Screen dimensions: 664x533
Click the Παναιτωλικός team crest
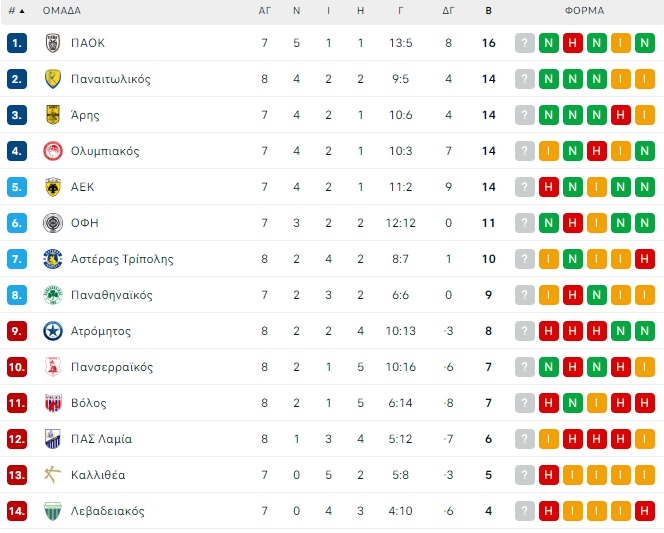(53, 79)
